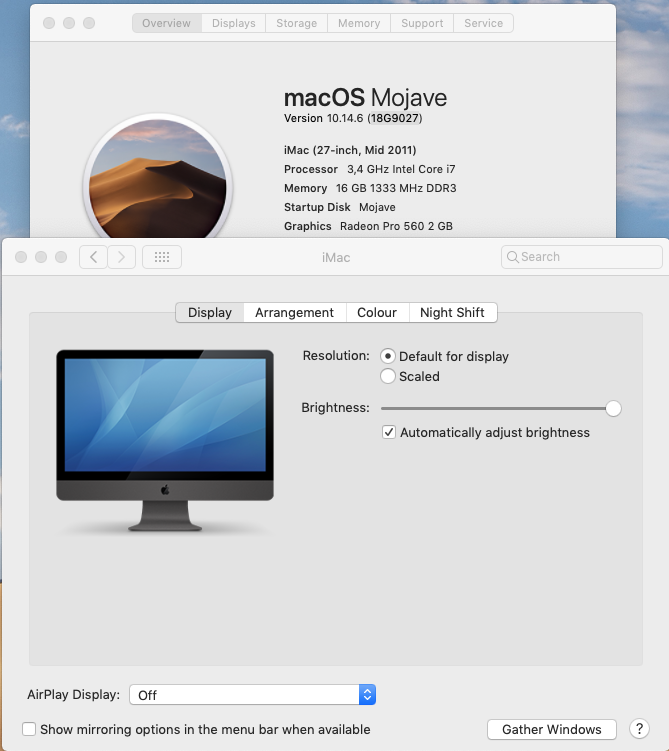
Task: Minimize the About This Mac window
Action: [69, 23]
